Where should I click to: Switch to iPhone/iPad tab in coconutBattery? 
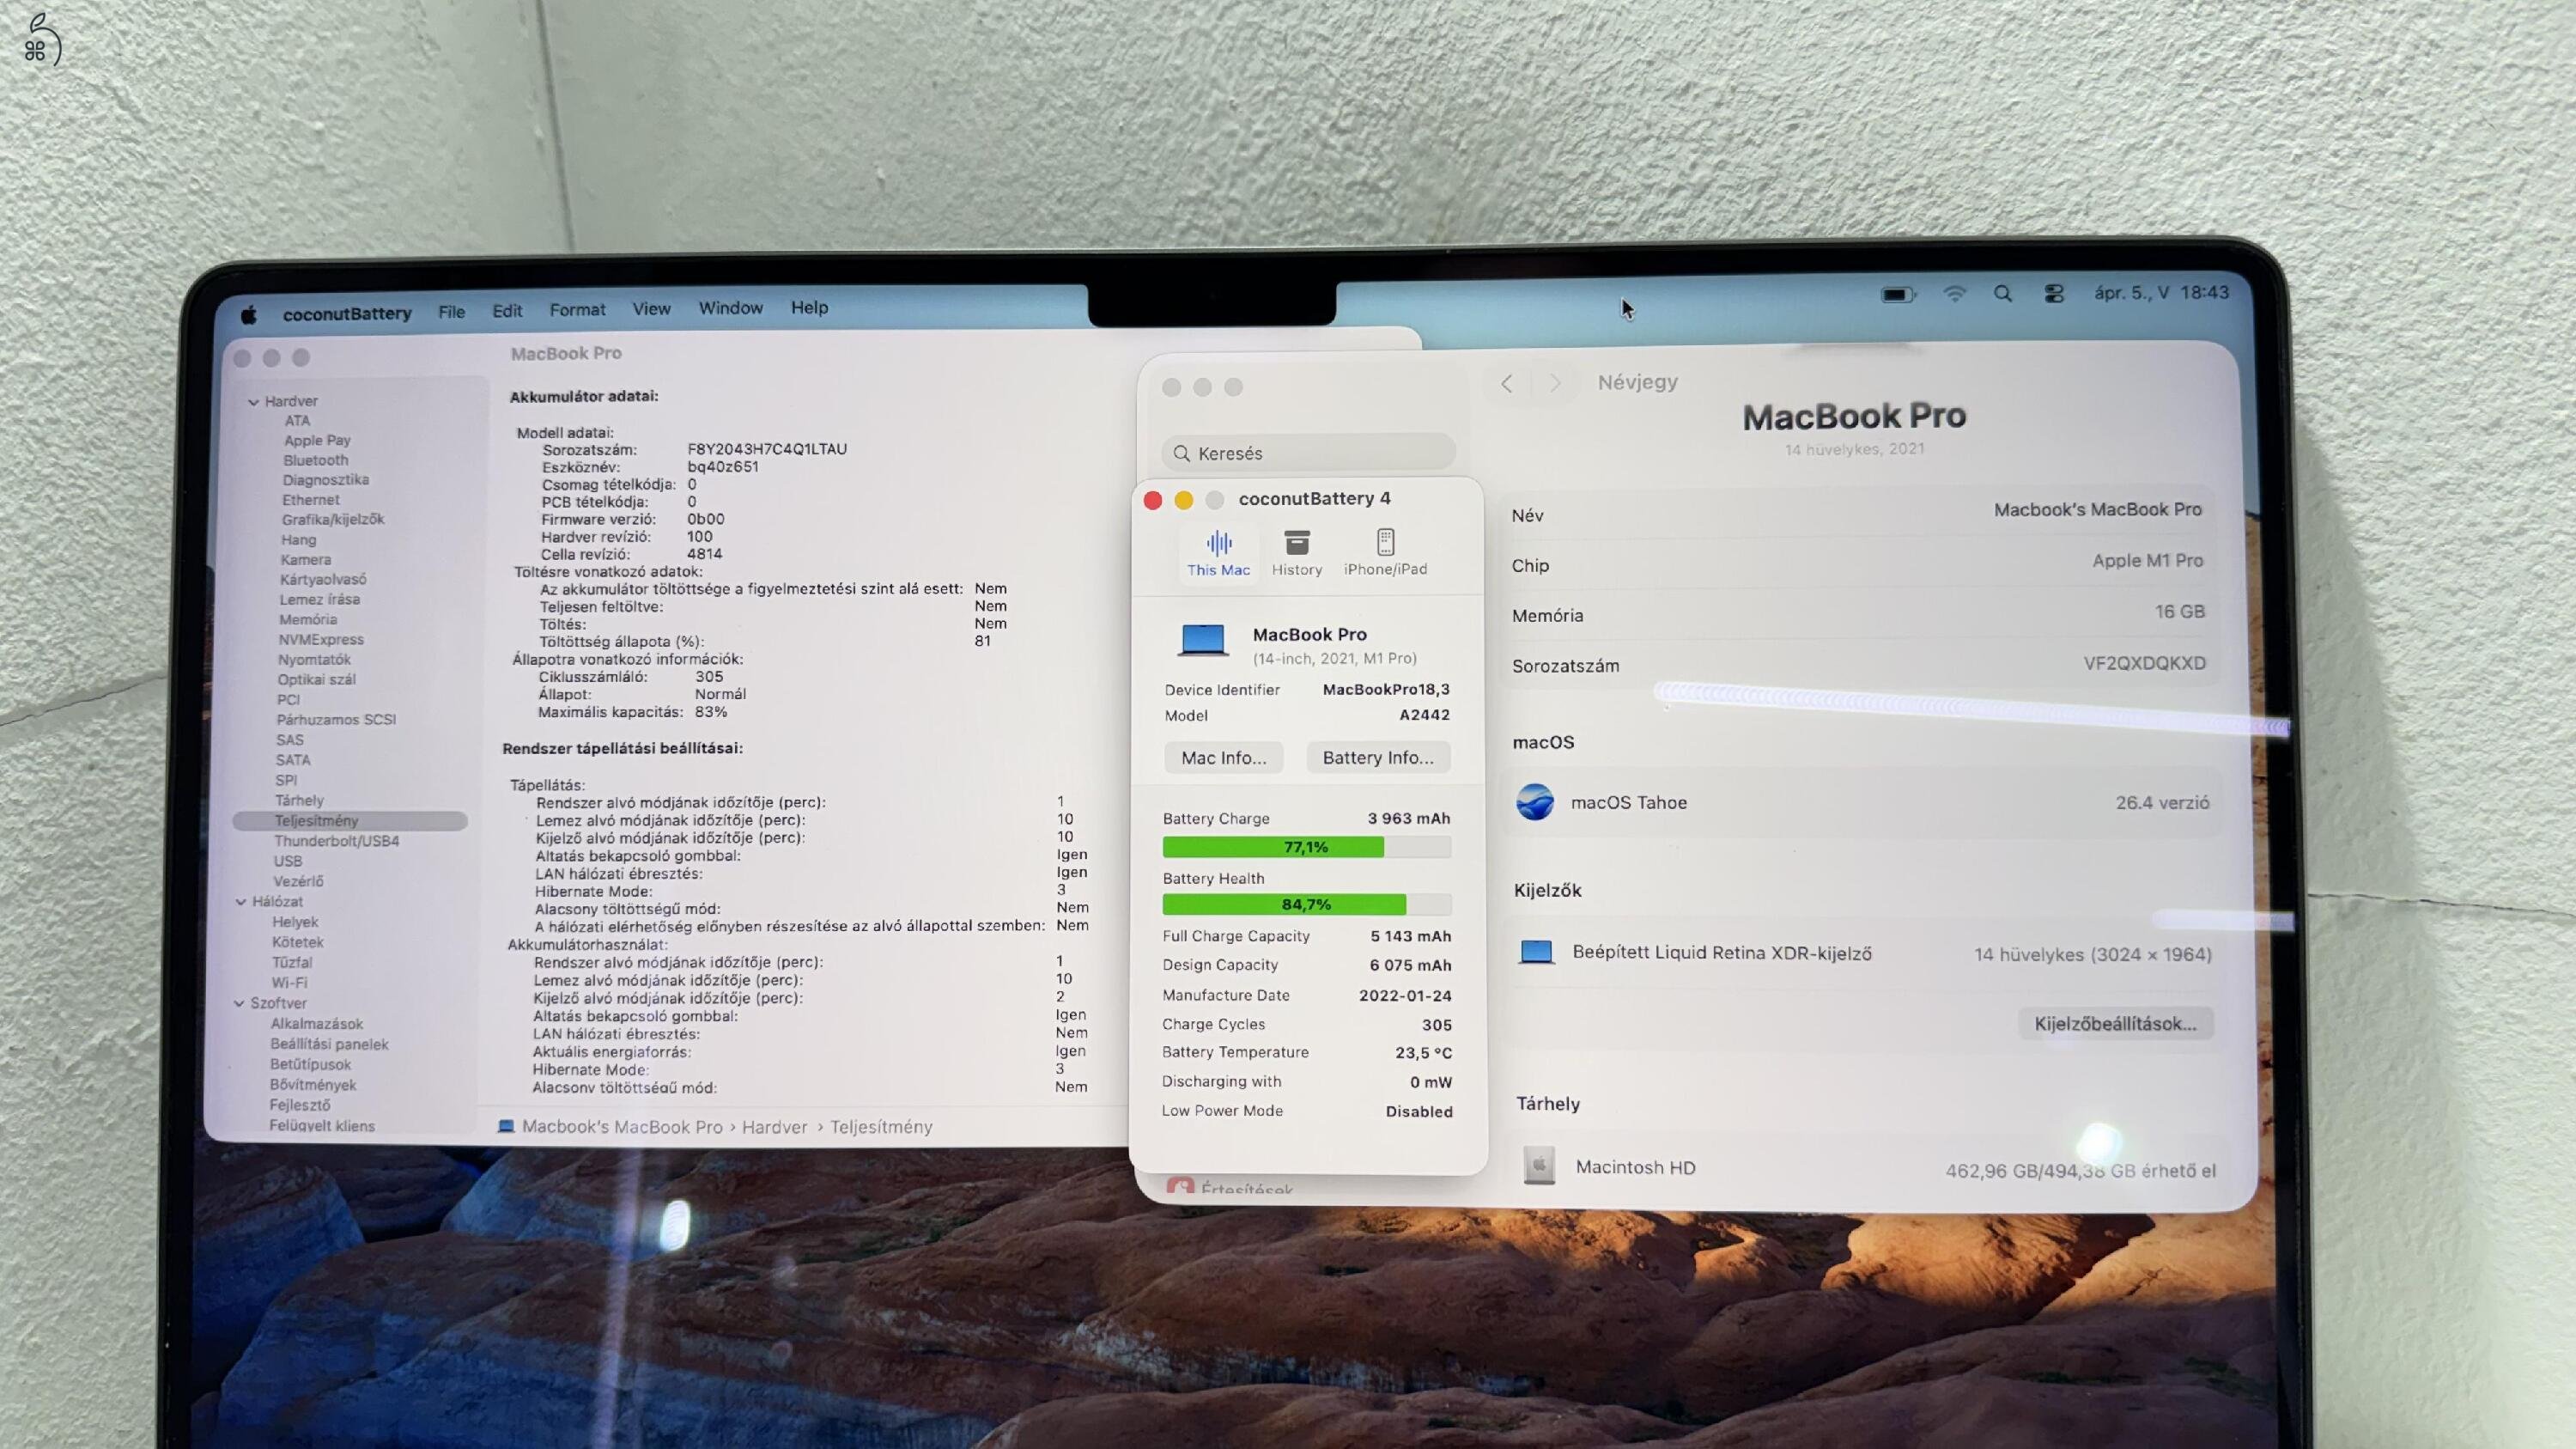1385,553
